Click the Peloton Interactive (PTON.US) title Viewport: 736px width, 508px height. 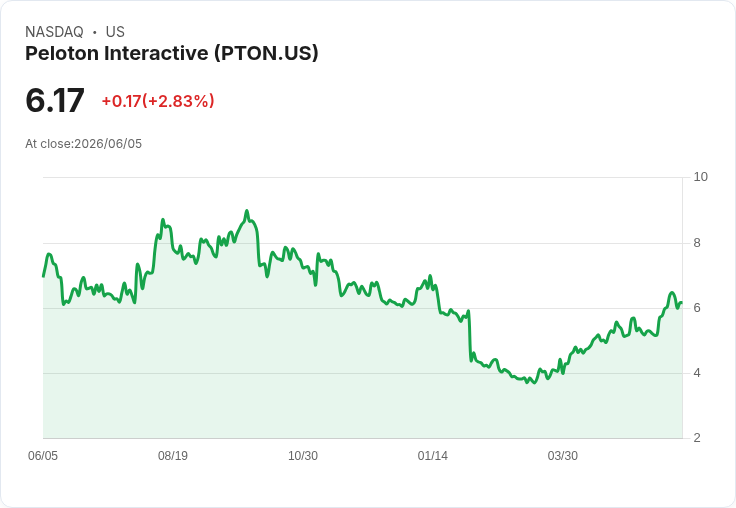point(172,53)
